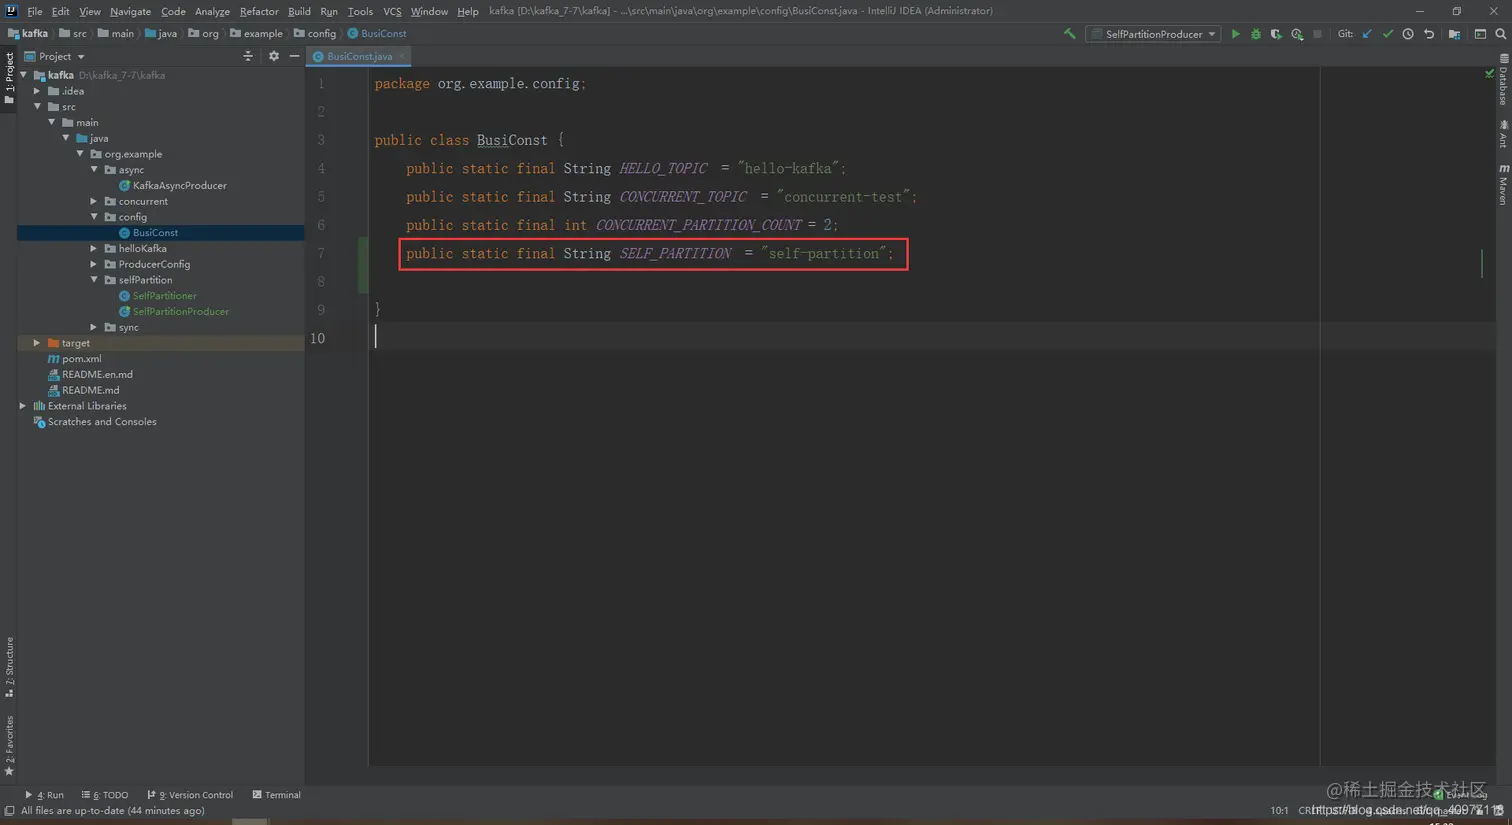This screenshot has height=825, width=1512.
Task: Click the Run Anything window icon
Action: coord(1480,34)
